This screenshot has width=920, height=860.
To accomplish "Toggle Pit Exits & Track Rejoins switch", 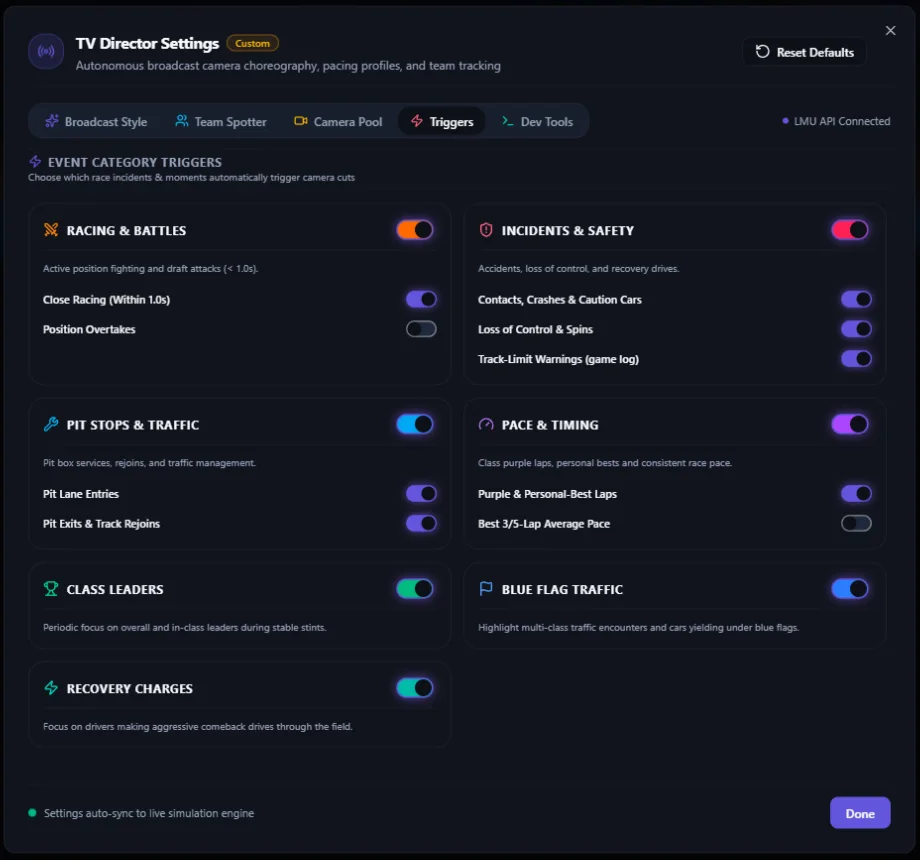I will [x=421, y=523].
